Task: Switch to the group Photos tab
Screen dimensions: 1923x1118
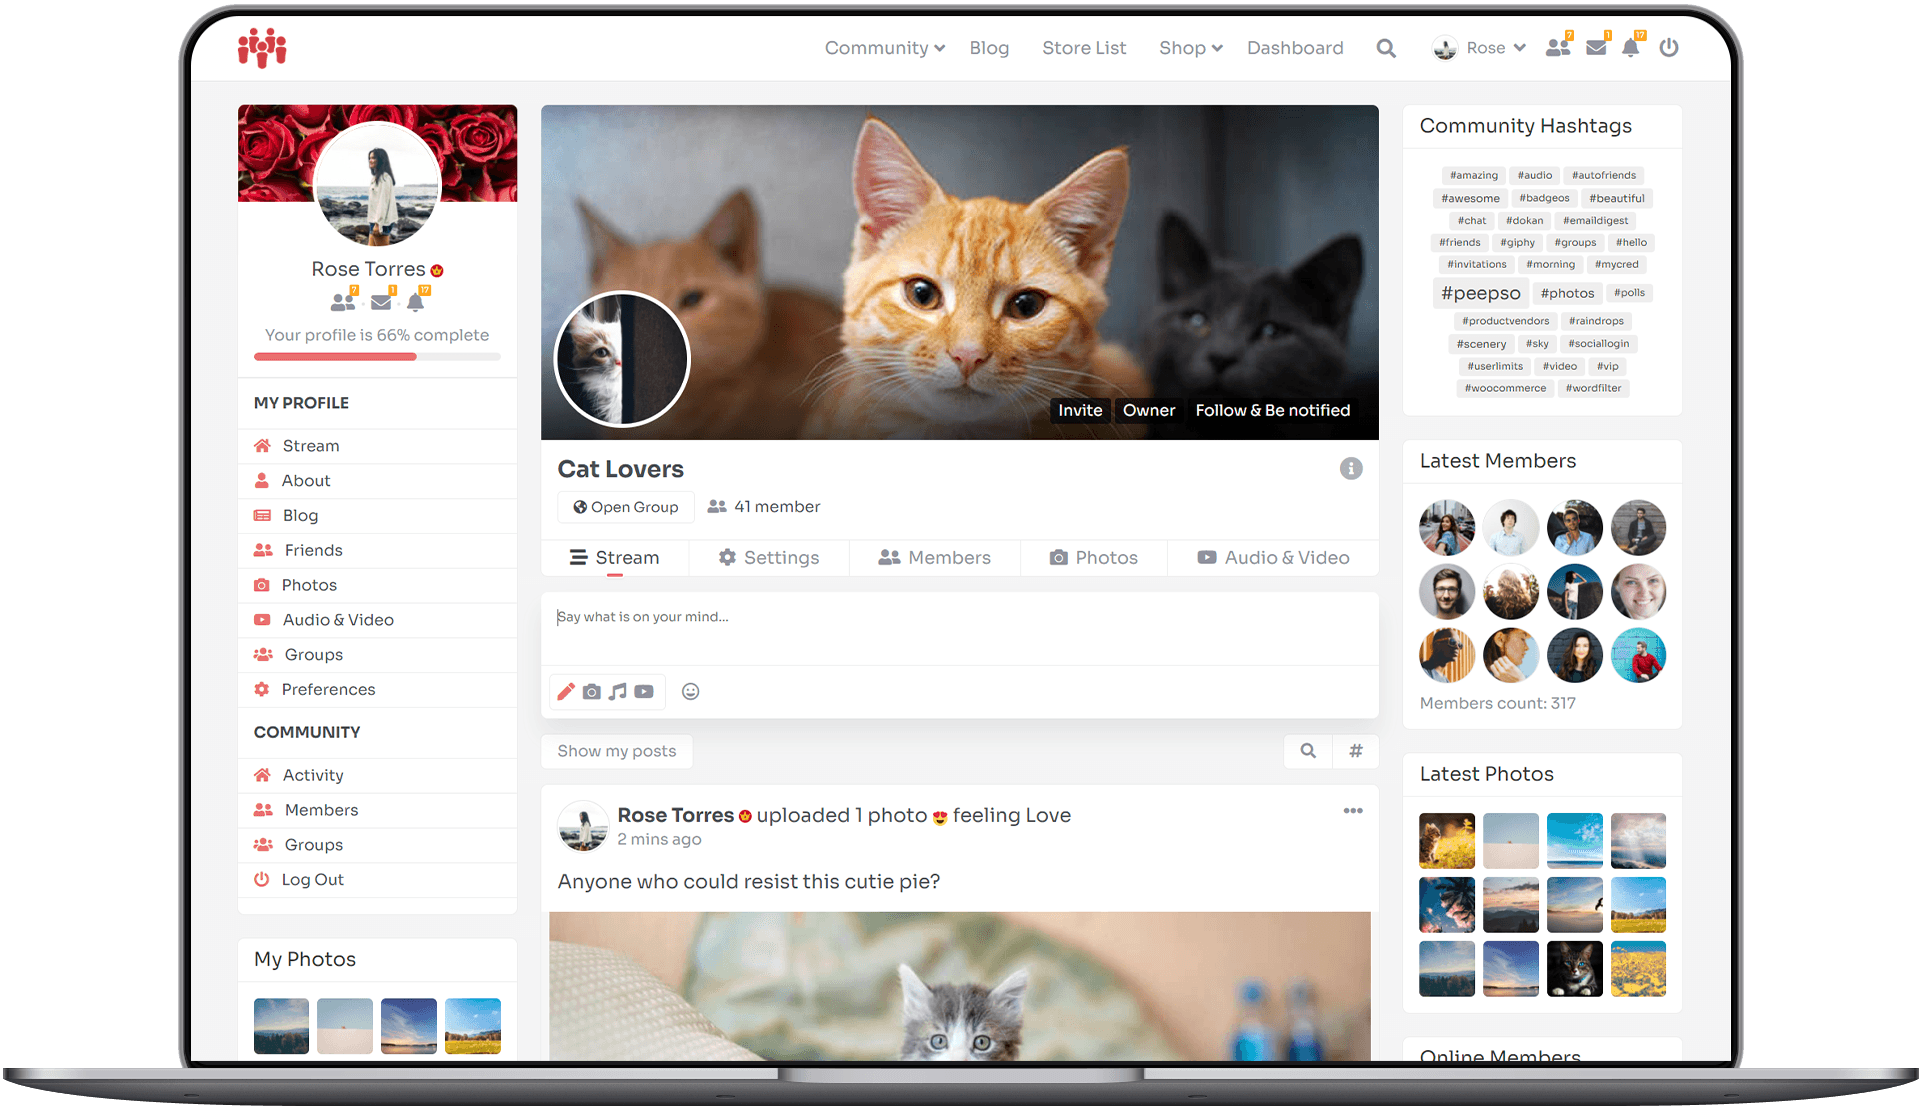Action: coord(1094,558)
